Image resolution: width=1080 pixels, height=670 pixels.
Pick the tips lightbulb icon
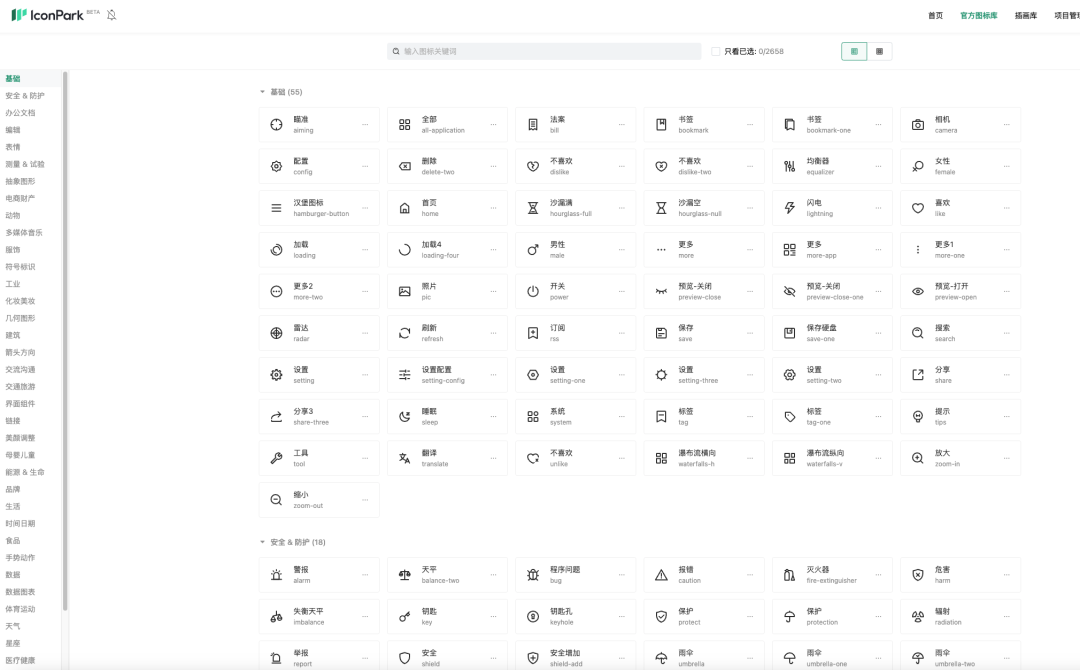(x=917, y=417)
